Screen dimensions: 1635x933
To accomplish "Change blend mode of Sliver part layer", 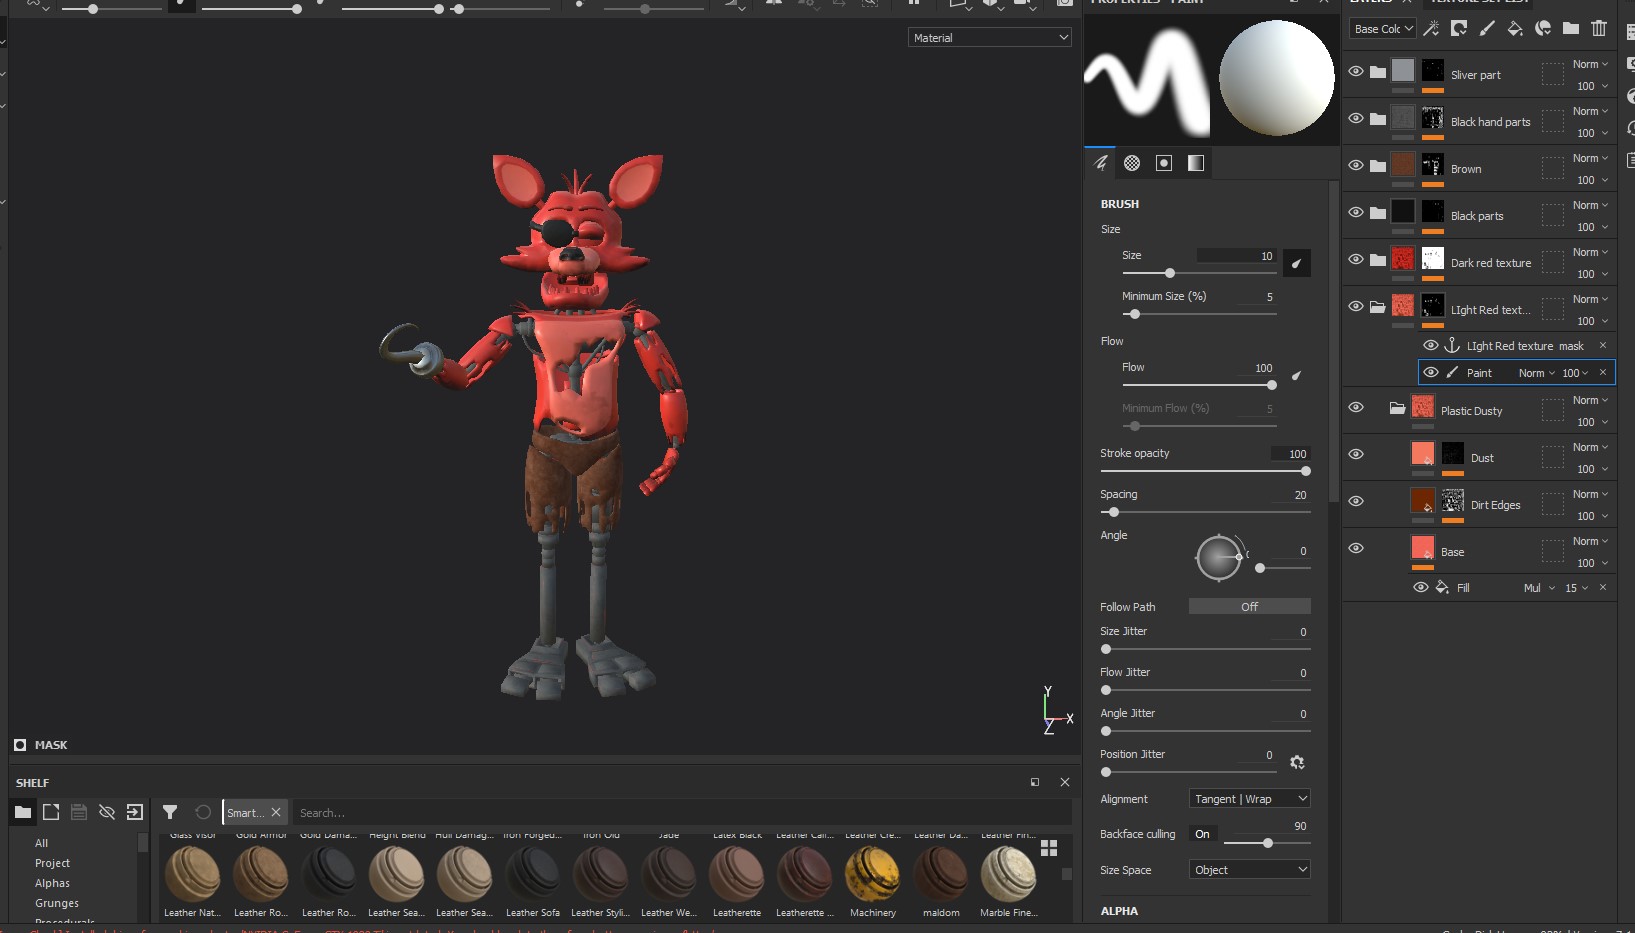I will pos(1590,64).
